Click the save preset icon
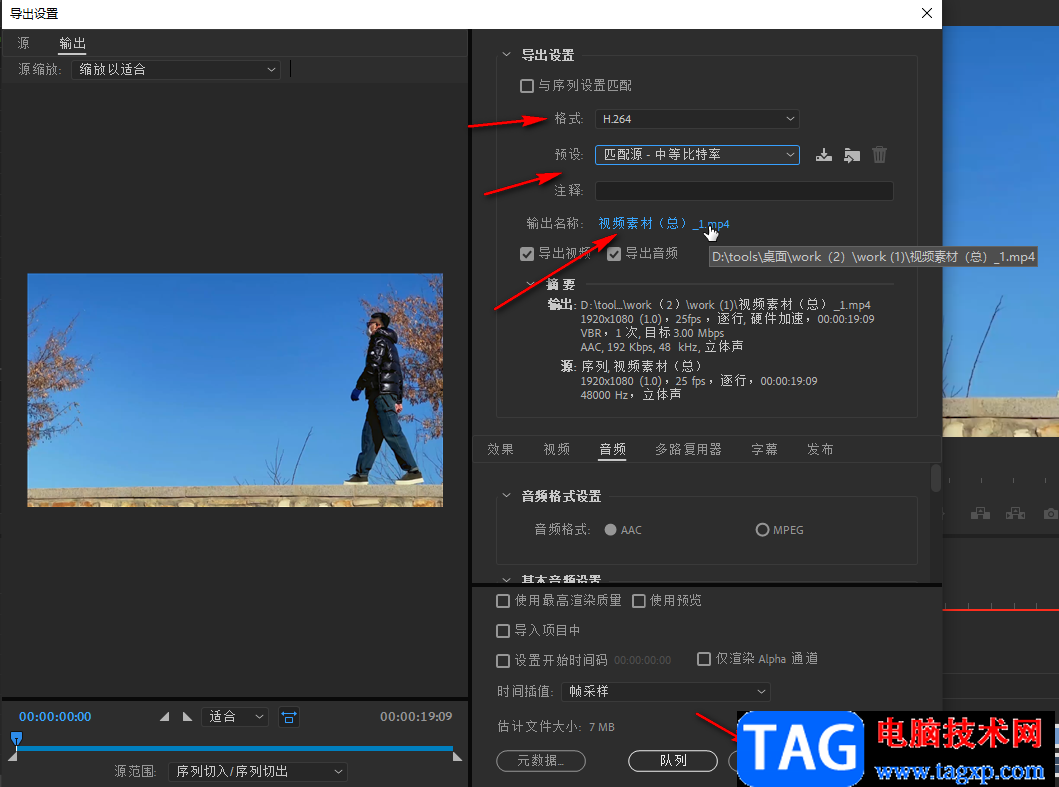The height and width of the screenshot is (787, 1059). 823,155
